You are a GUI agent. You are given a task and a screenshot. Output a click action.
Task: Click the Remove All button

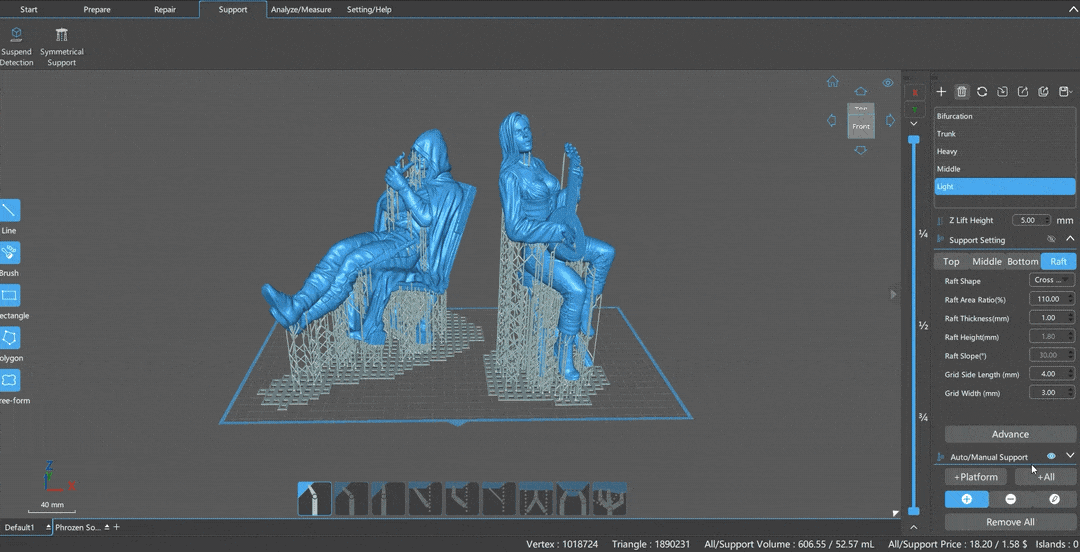point(1010,522)
